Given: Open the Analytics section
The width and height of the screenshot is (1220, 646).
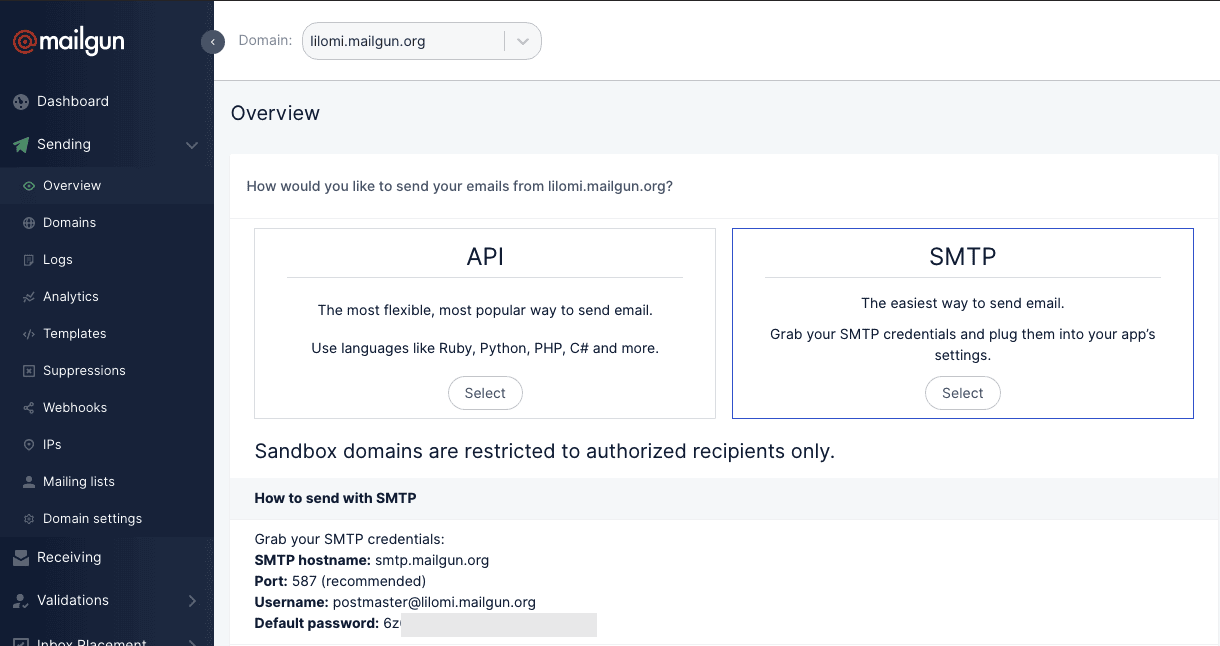Looking at the screenshot, I should click(71, 296).
